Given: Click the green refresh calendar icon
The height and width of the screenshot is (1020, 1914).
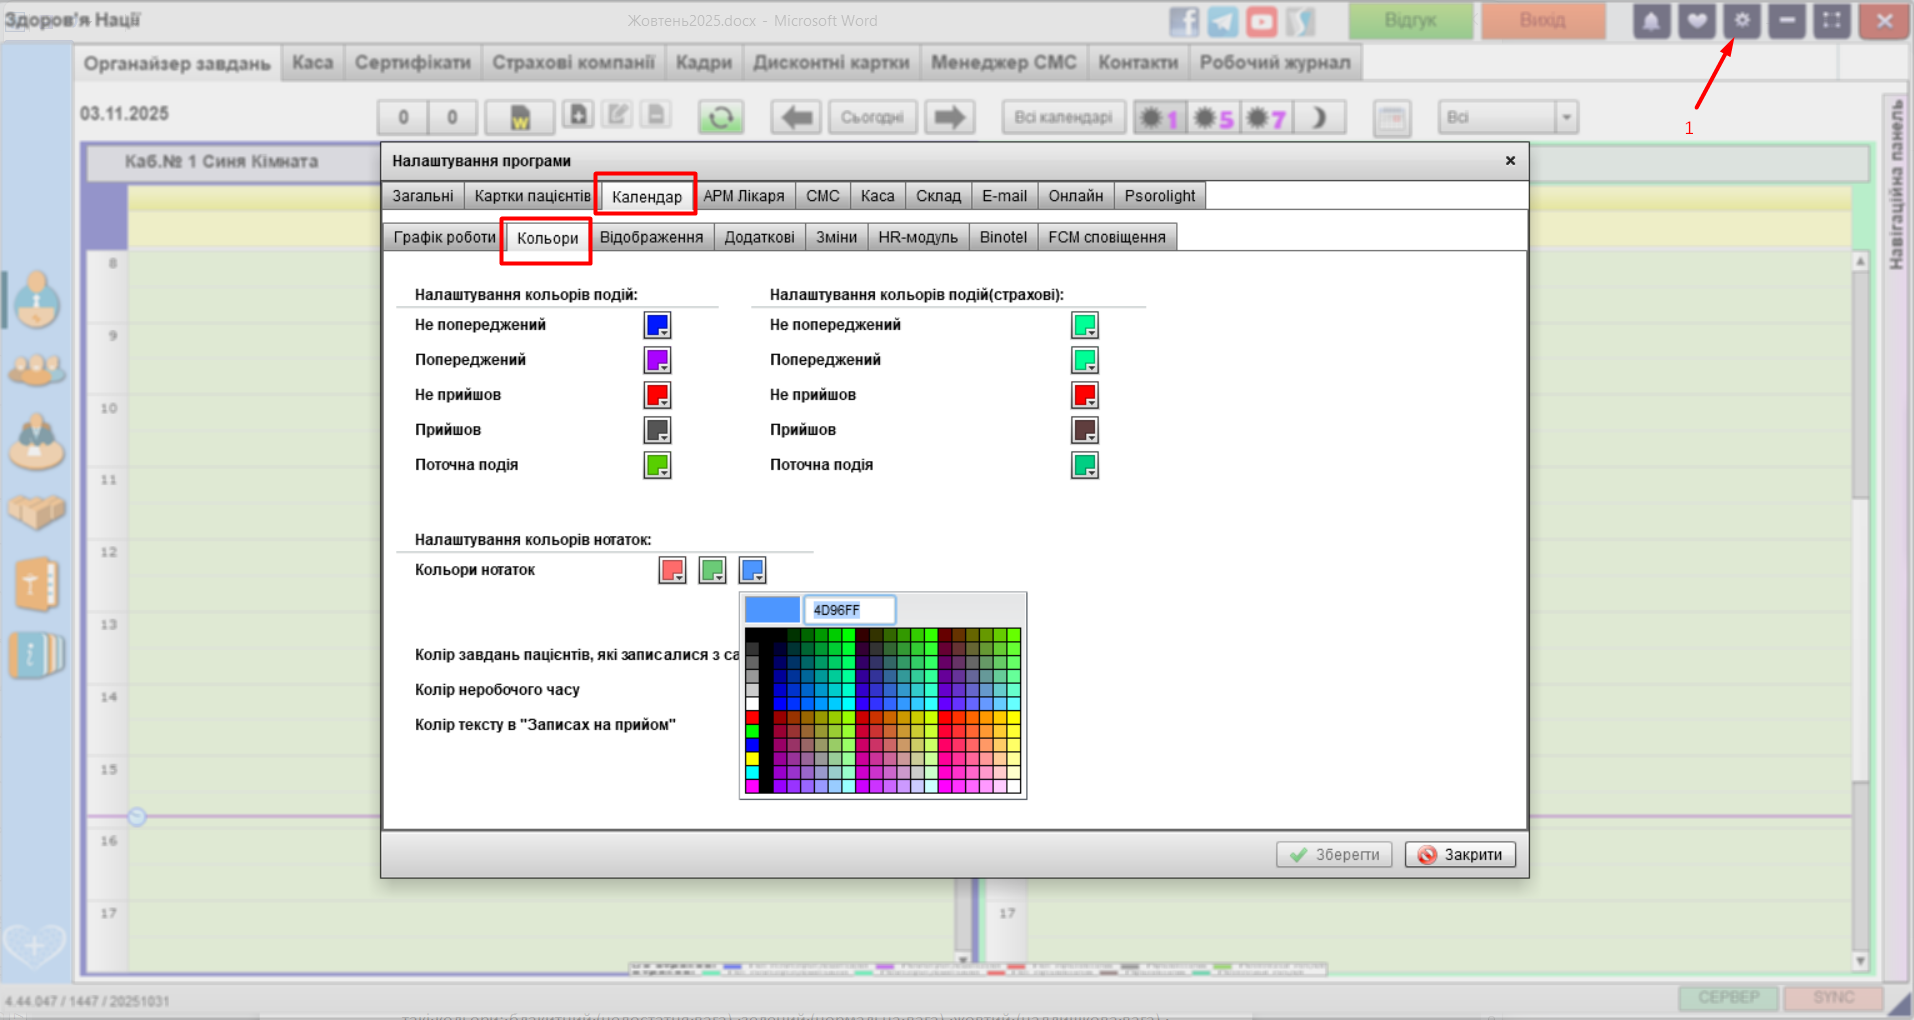Looking at the screenshot, I should 720,117.
